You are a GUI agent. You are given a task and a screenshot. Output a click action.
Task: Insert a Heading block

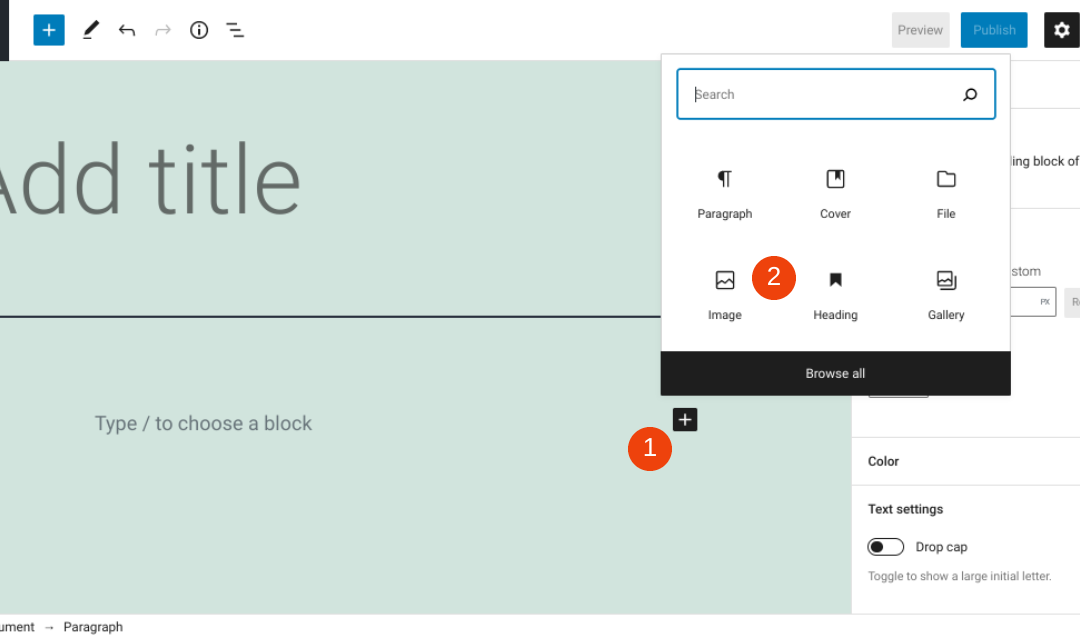[835, 296]
